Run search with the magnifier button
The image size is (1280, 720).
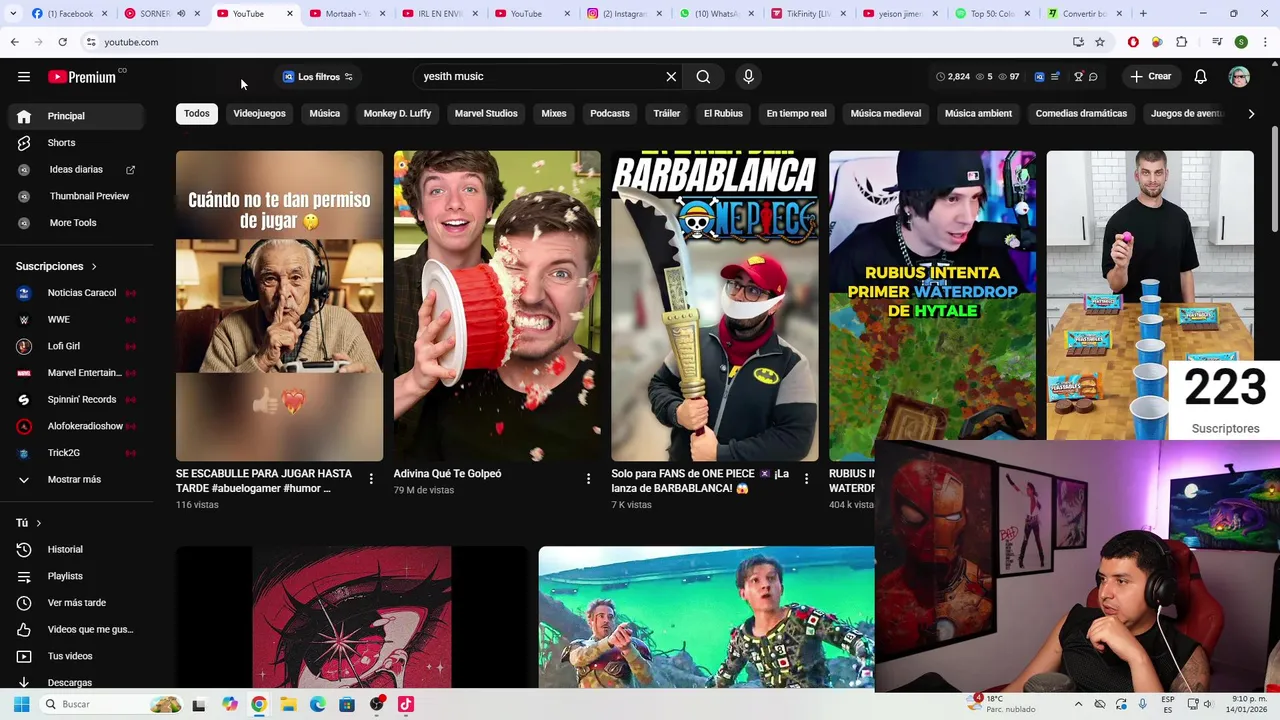[703, 77]
